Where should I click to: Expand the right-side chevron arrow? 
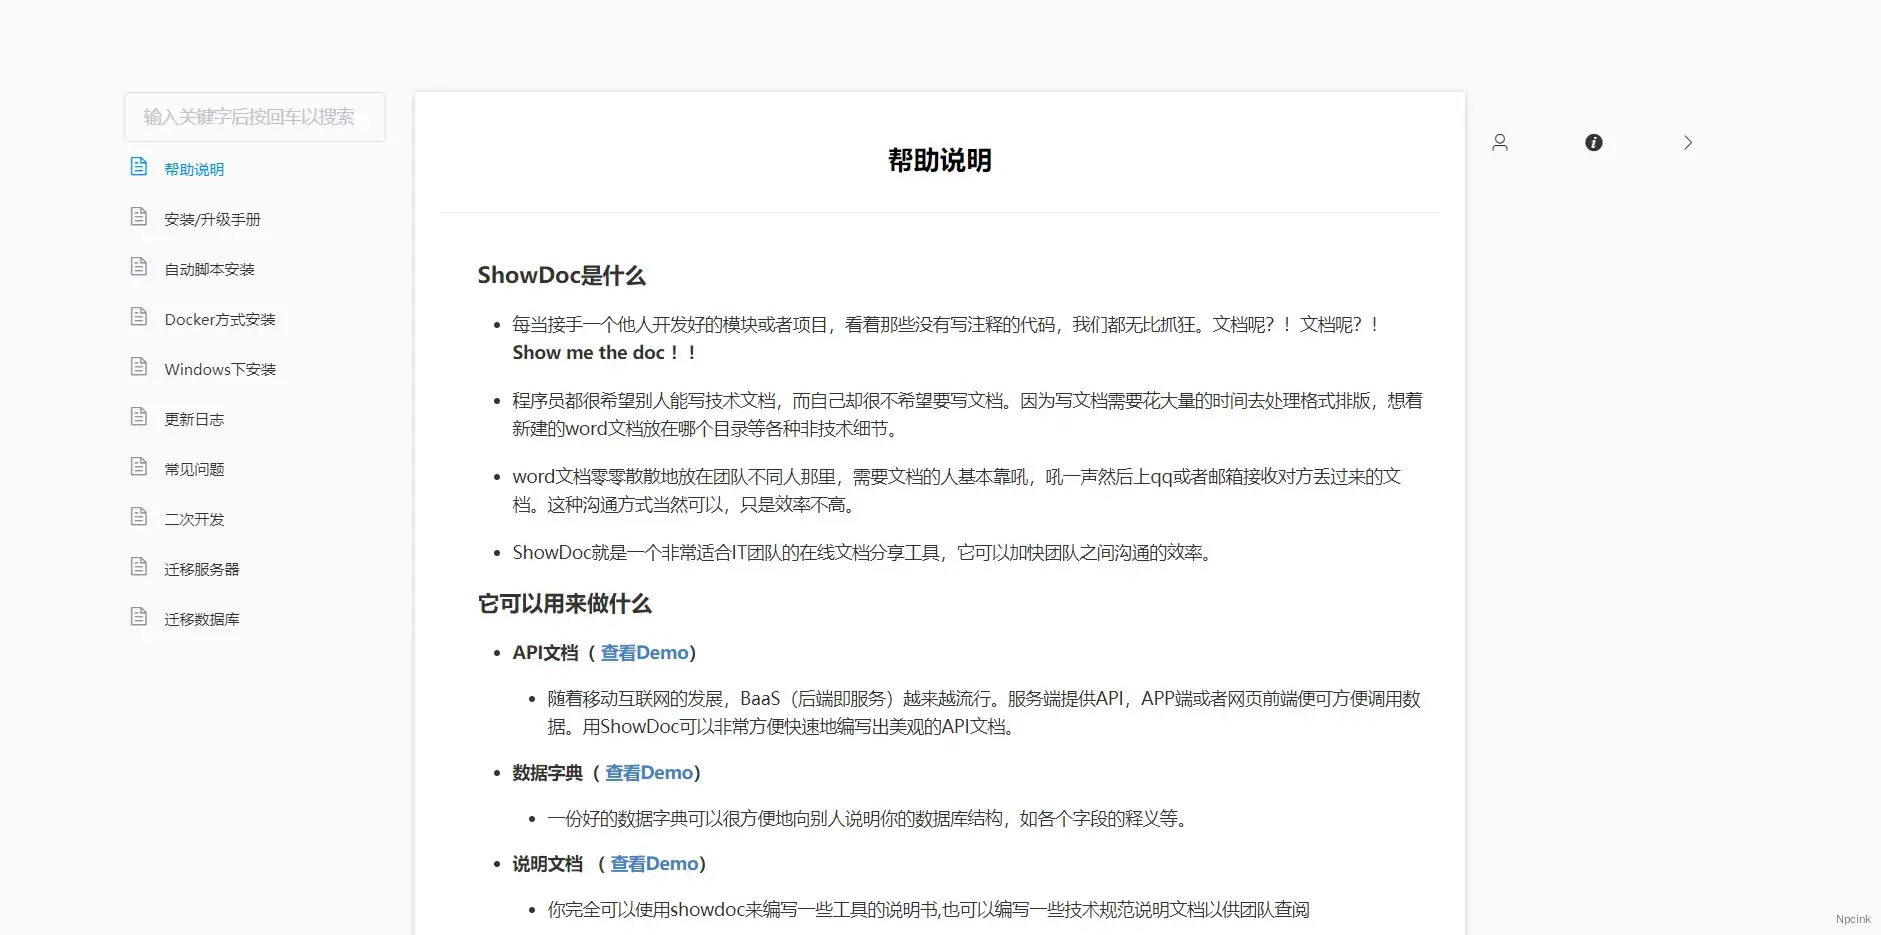click(x=1687, y=143)
